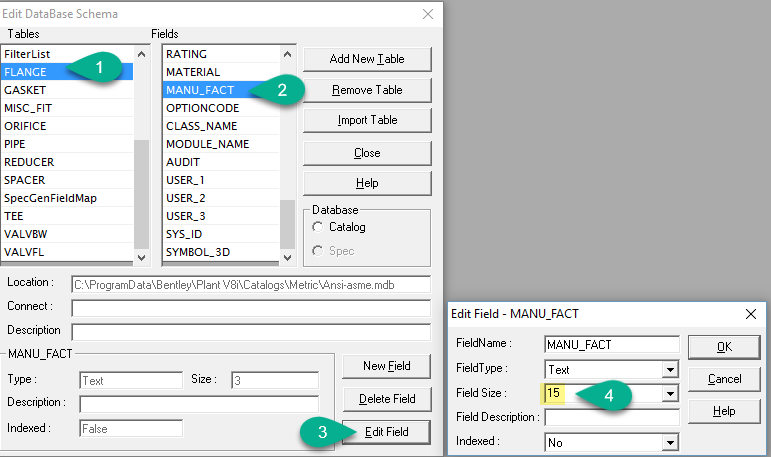Select the RATING field

tap(221, 54)
